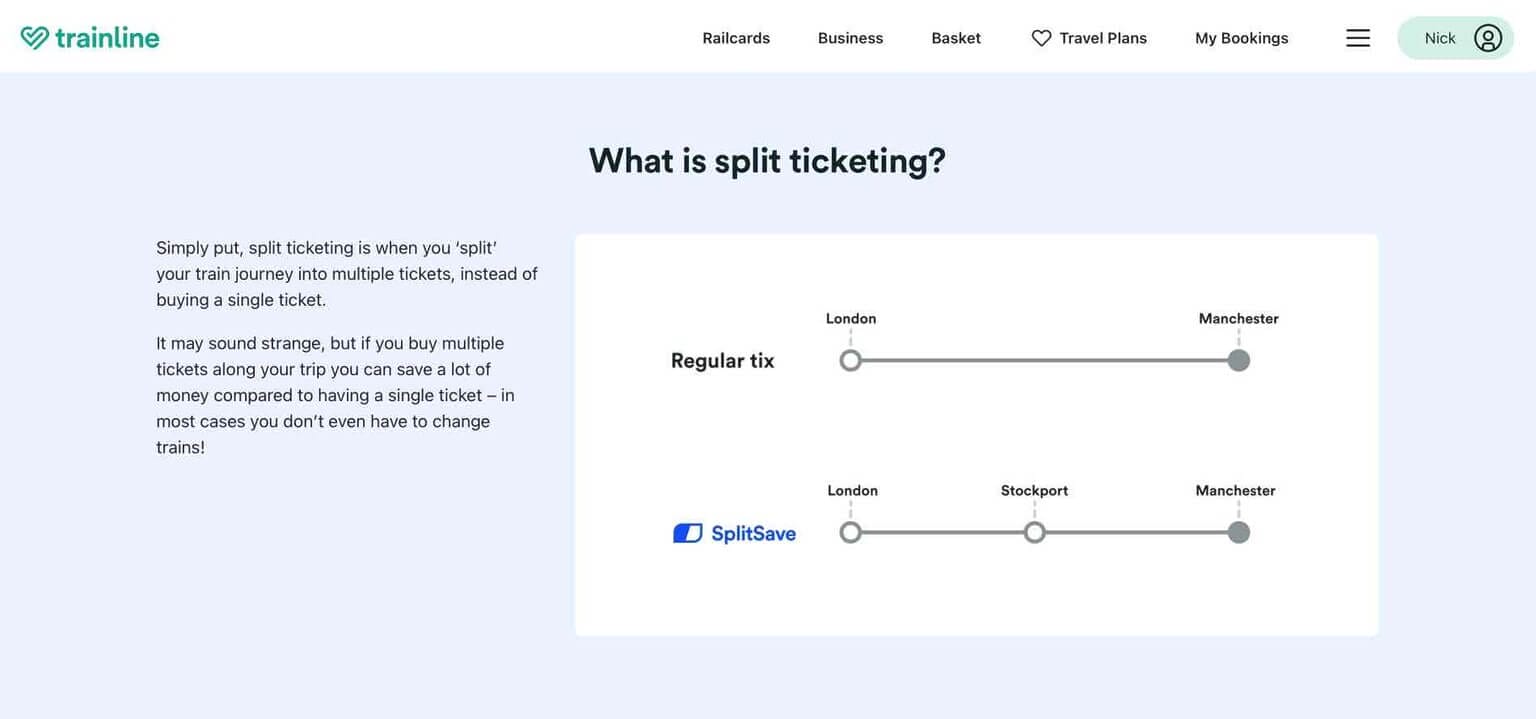Click the SplitSave ticket icon
The height and width of the screenshot is (719, 1536).
(687, 532)
